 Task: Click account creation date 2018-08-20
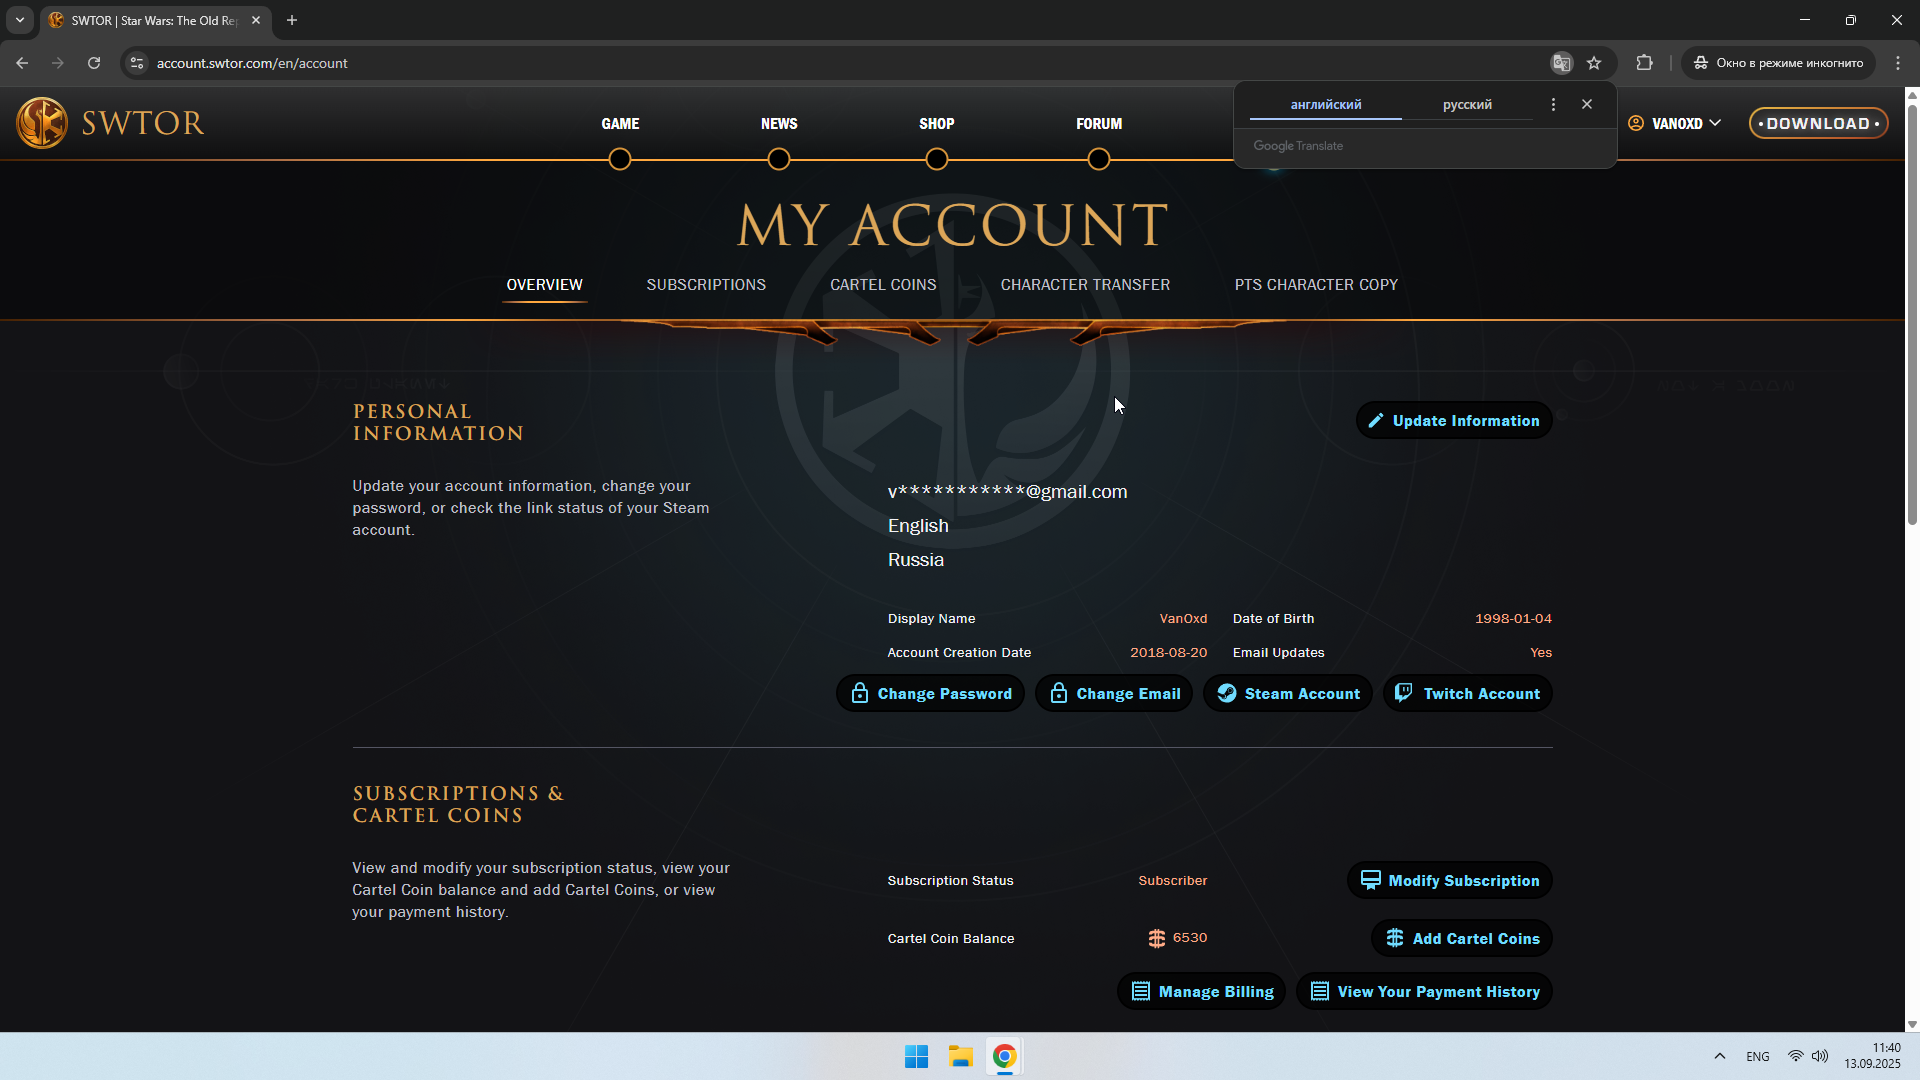(1169, 653)
